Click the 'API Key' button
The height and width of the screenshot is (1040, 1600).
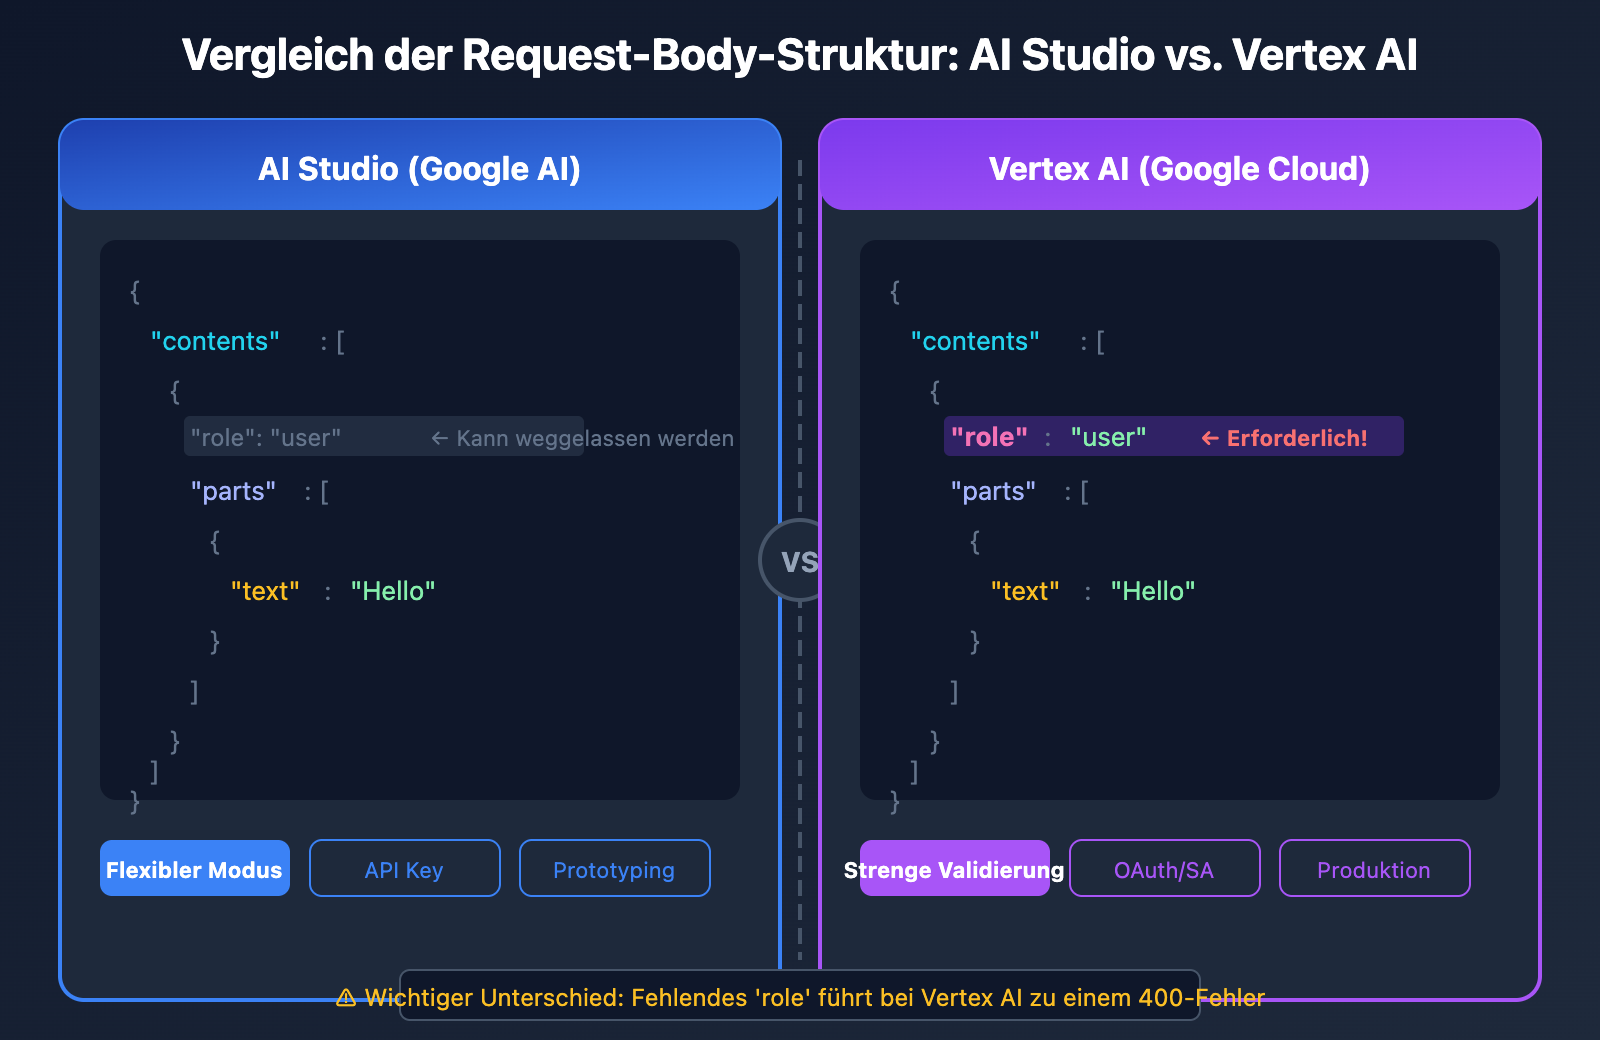click(404, 869)
